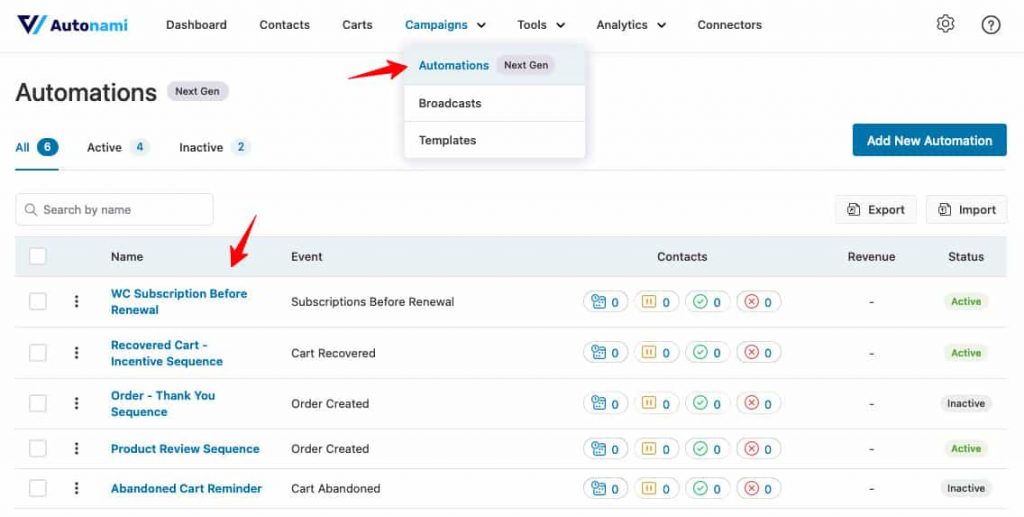Check the box for Recovered Cart - Incentive Sequence
The image size is (1024, 517).
click(x=38, y=353)
